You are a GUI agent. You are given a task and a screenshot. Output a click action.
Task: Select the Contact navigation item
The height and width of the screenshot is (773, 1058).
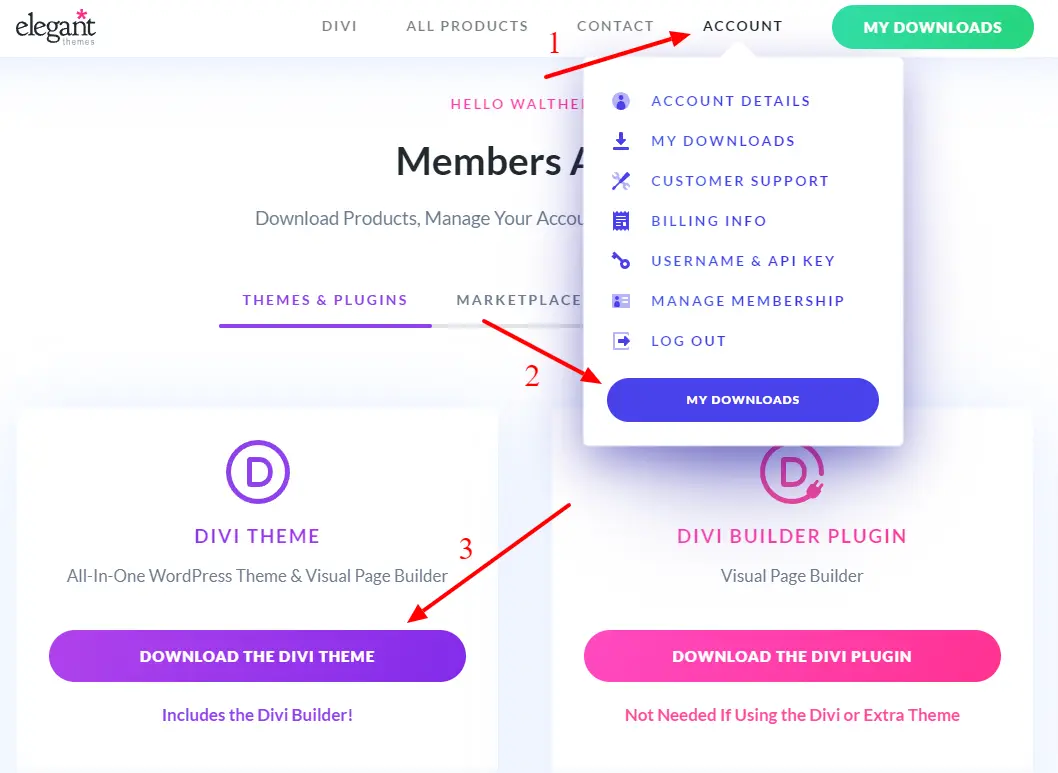pos(615,26)
